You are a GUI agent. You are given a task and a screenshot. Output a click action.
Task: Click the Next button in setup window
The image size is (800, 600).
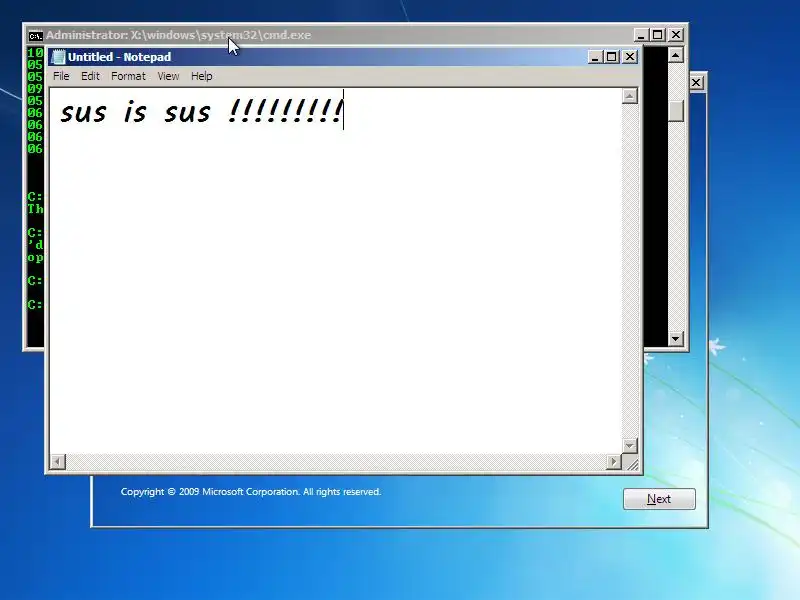659,498
